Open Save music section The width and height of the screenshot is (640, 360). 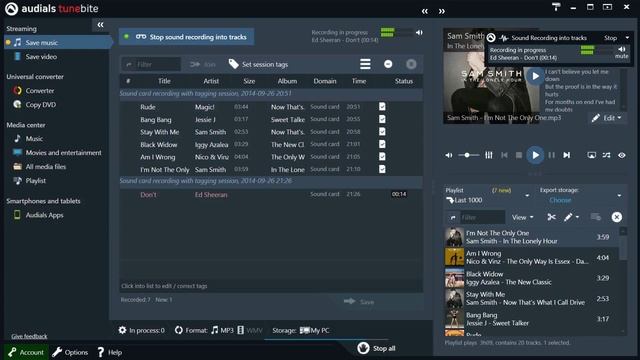[x=41, y=42]
